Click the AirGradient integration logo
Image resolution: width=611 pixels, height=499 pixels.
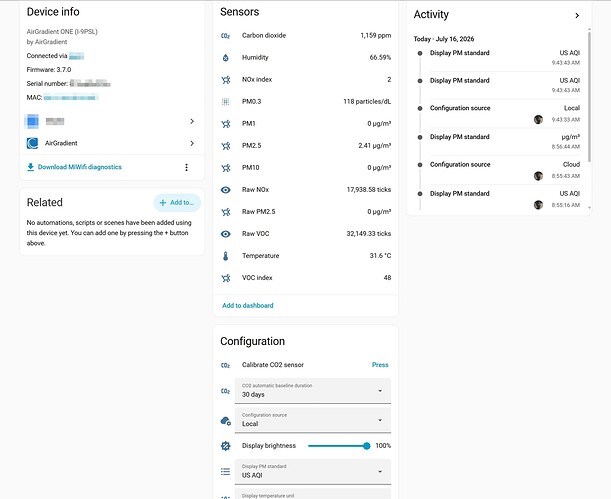32,143
